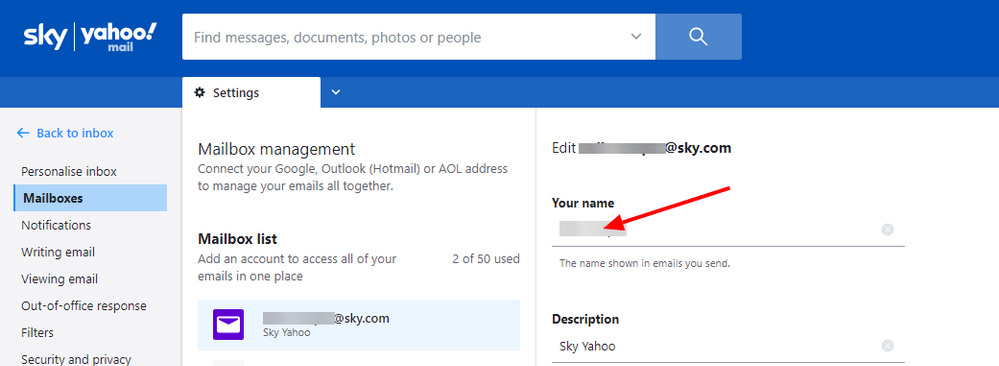Click the back arrow icon beside inbox link

(x=23, y=133)
